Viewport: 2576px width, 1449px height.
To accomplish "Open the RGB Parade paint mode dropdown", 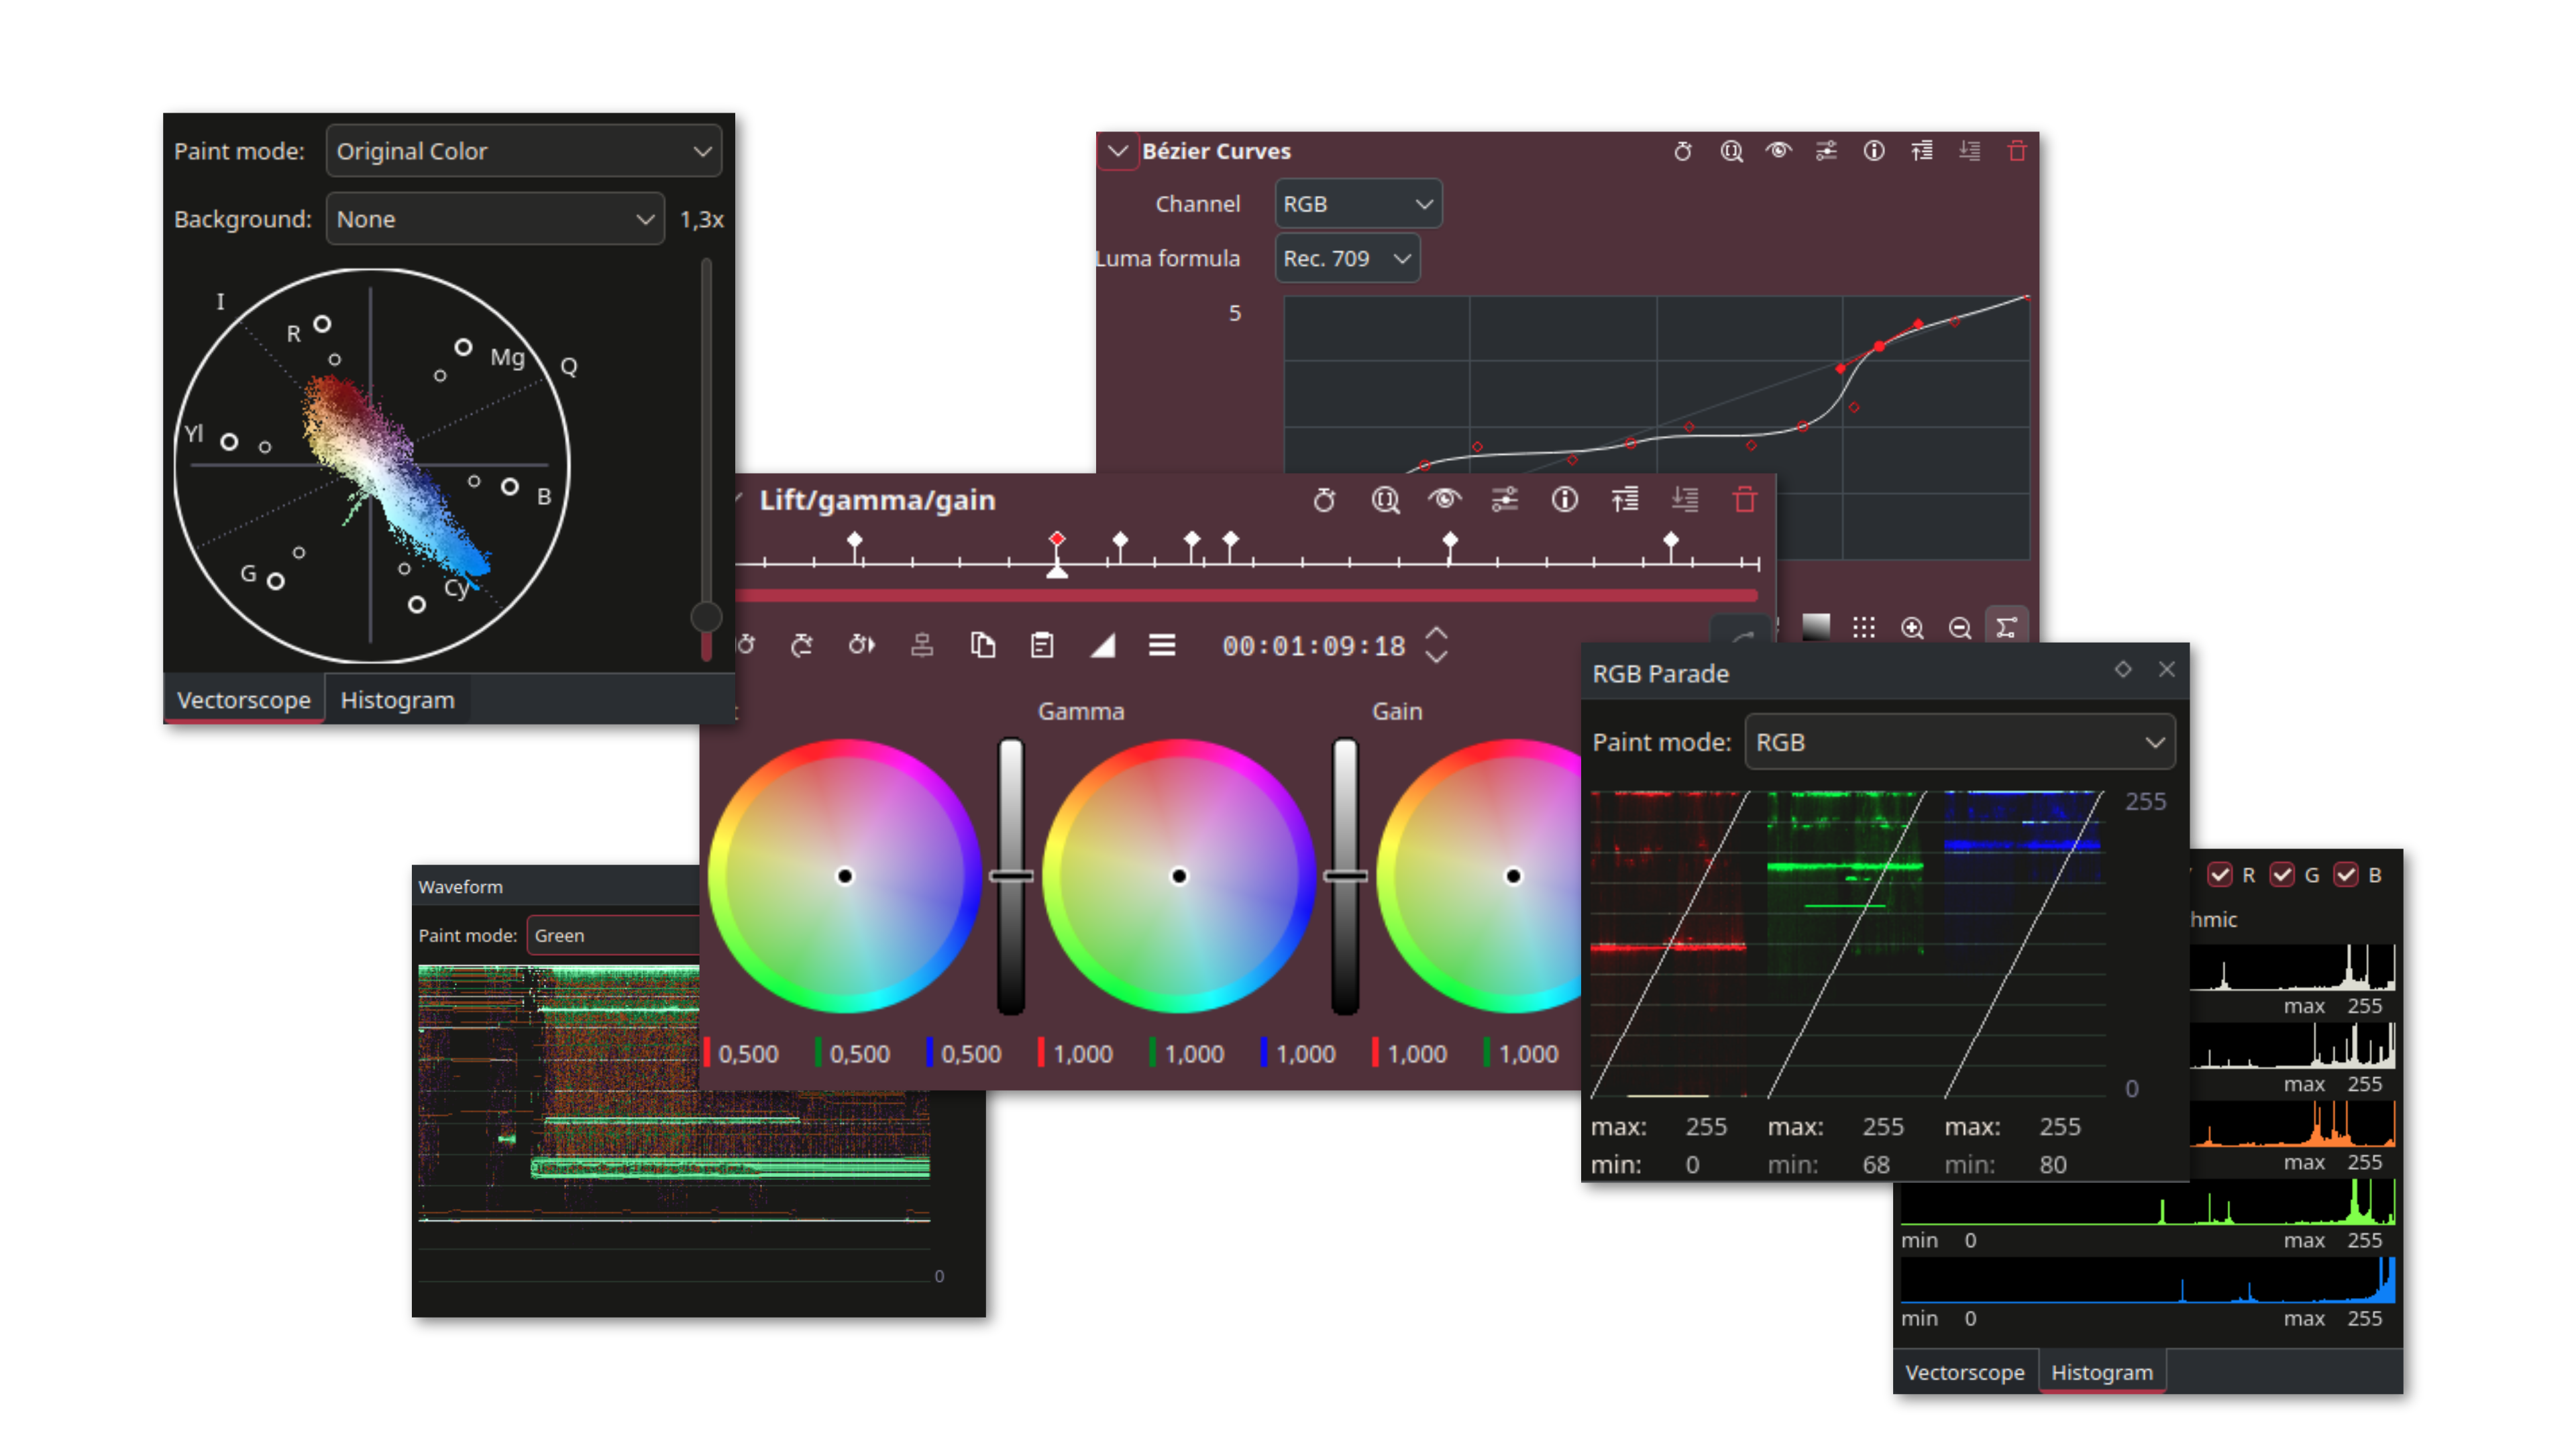I will (x=1960, y=742).
